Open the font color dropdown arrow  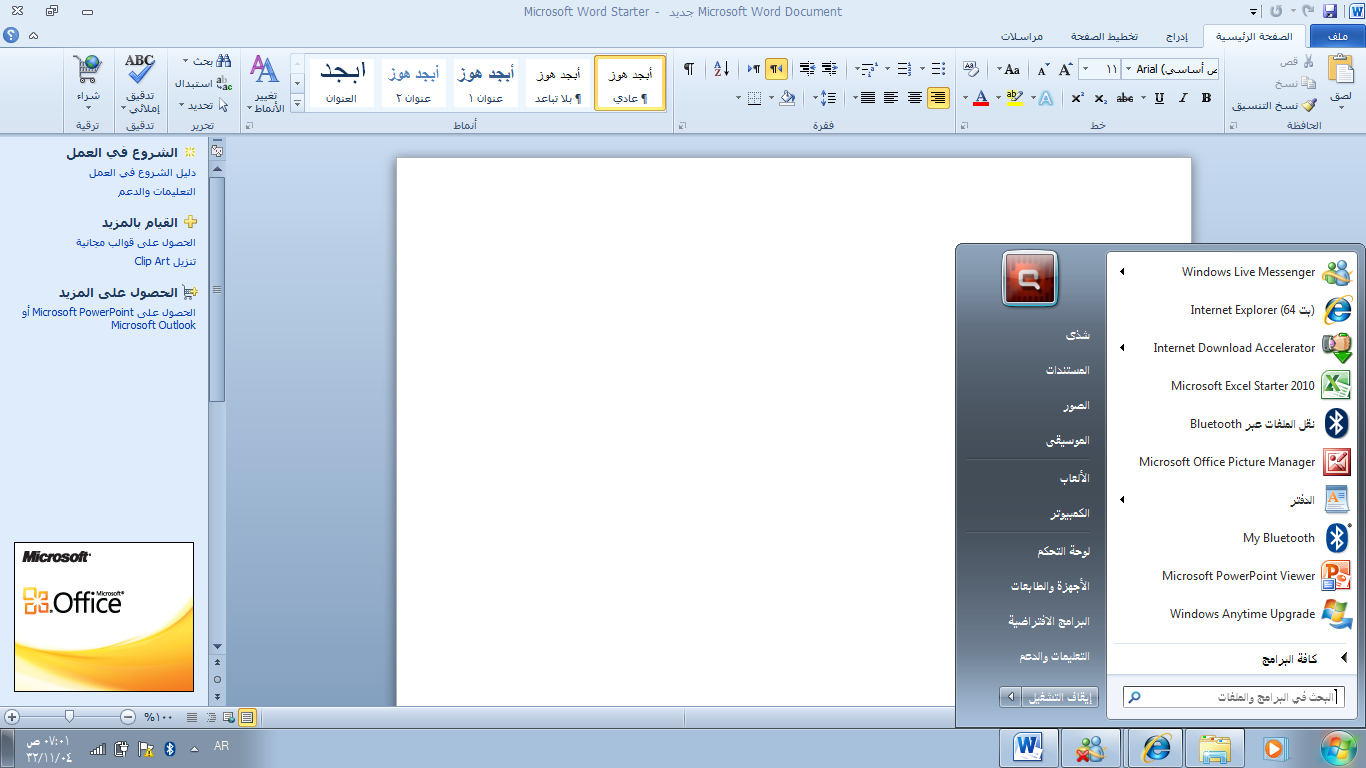coord(966,98)
